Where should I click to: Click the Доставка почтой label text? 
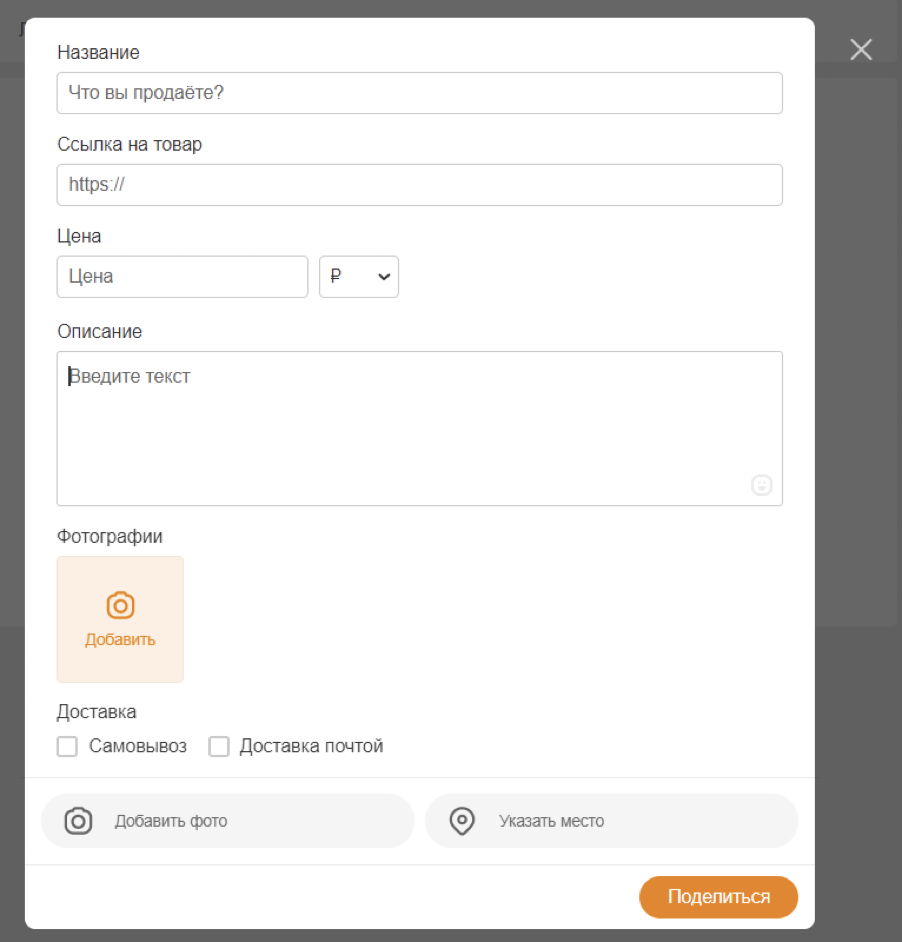click(311, 746)
